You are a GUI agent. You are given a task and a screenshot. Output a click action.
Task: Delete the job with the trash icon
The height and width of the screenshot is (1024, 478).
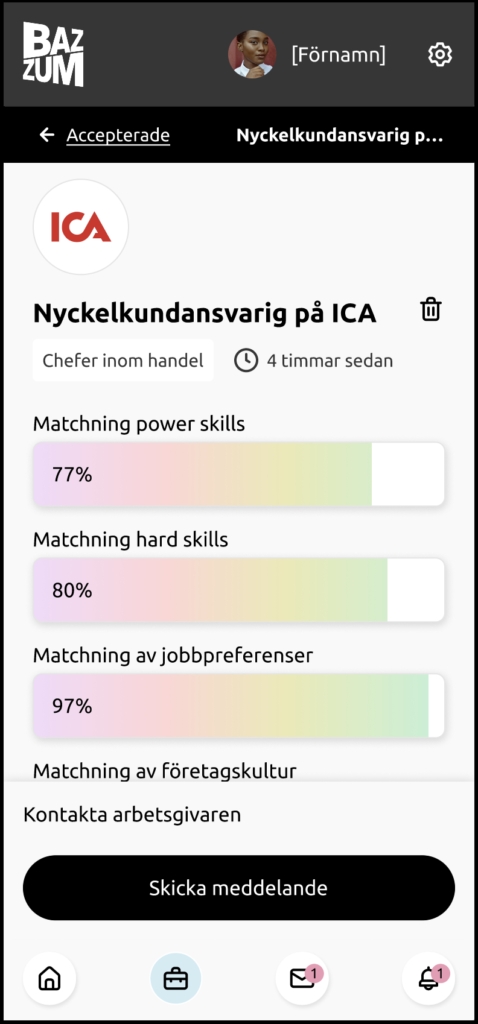click(x=431, y=309)
